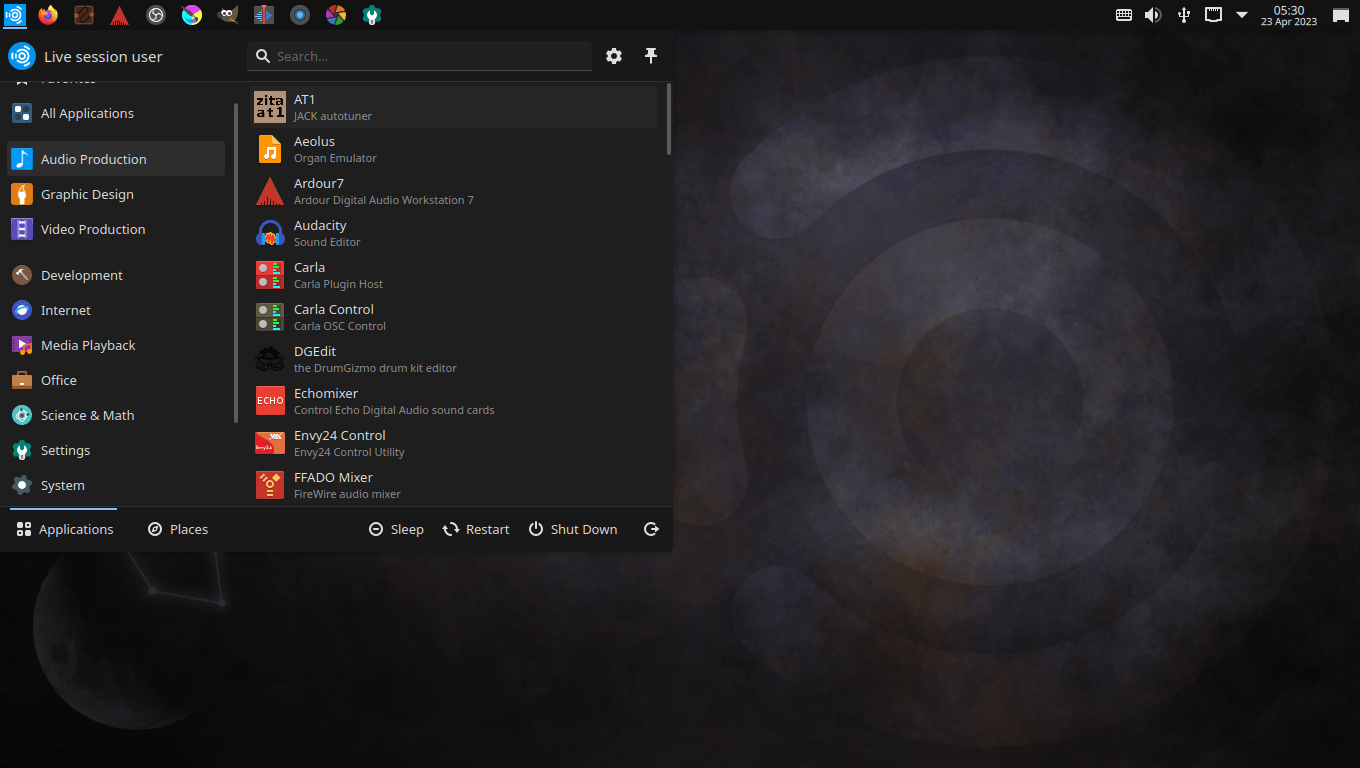The image size is (1360, 768).
Task: Open session leave options arrow button
Action: pyautogui.click(x=651, y=529)
